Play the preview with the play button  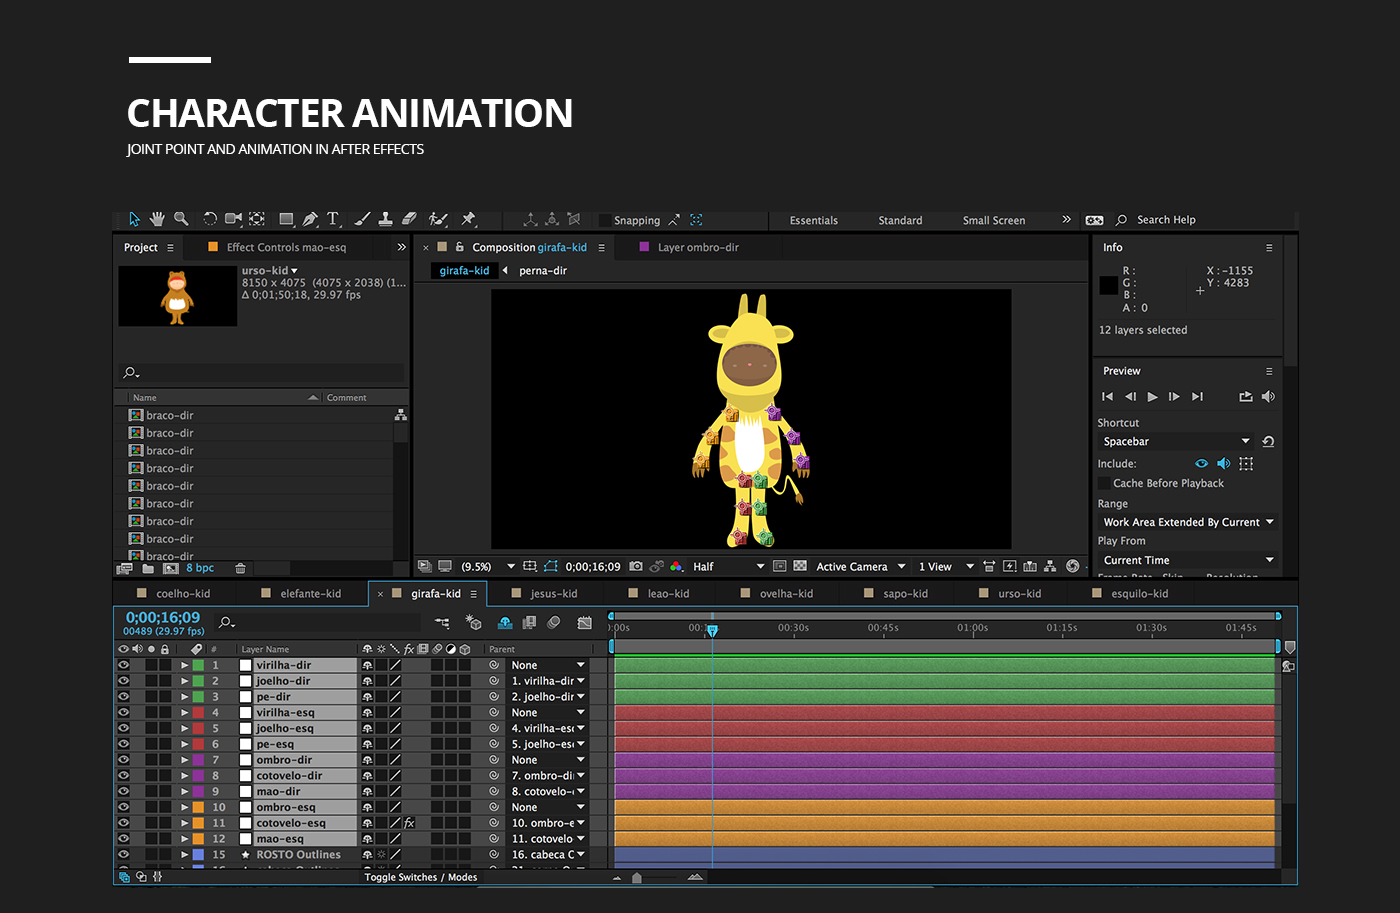coord(1152,397)
